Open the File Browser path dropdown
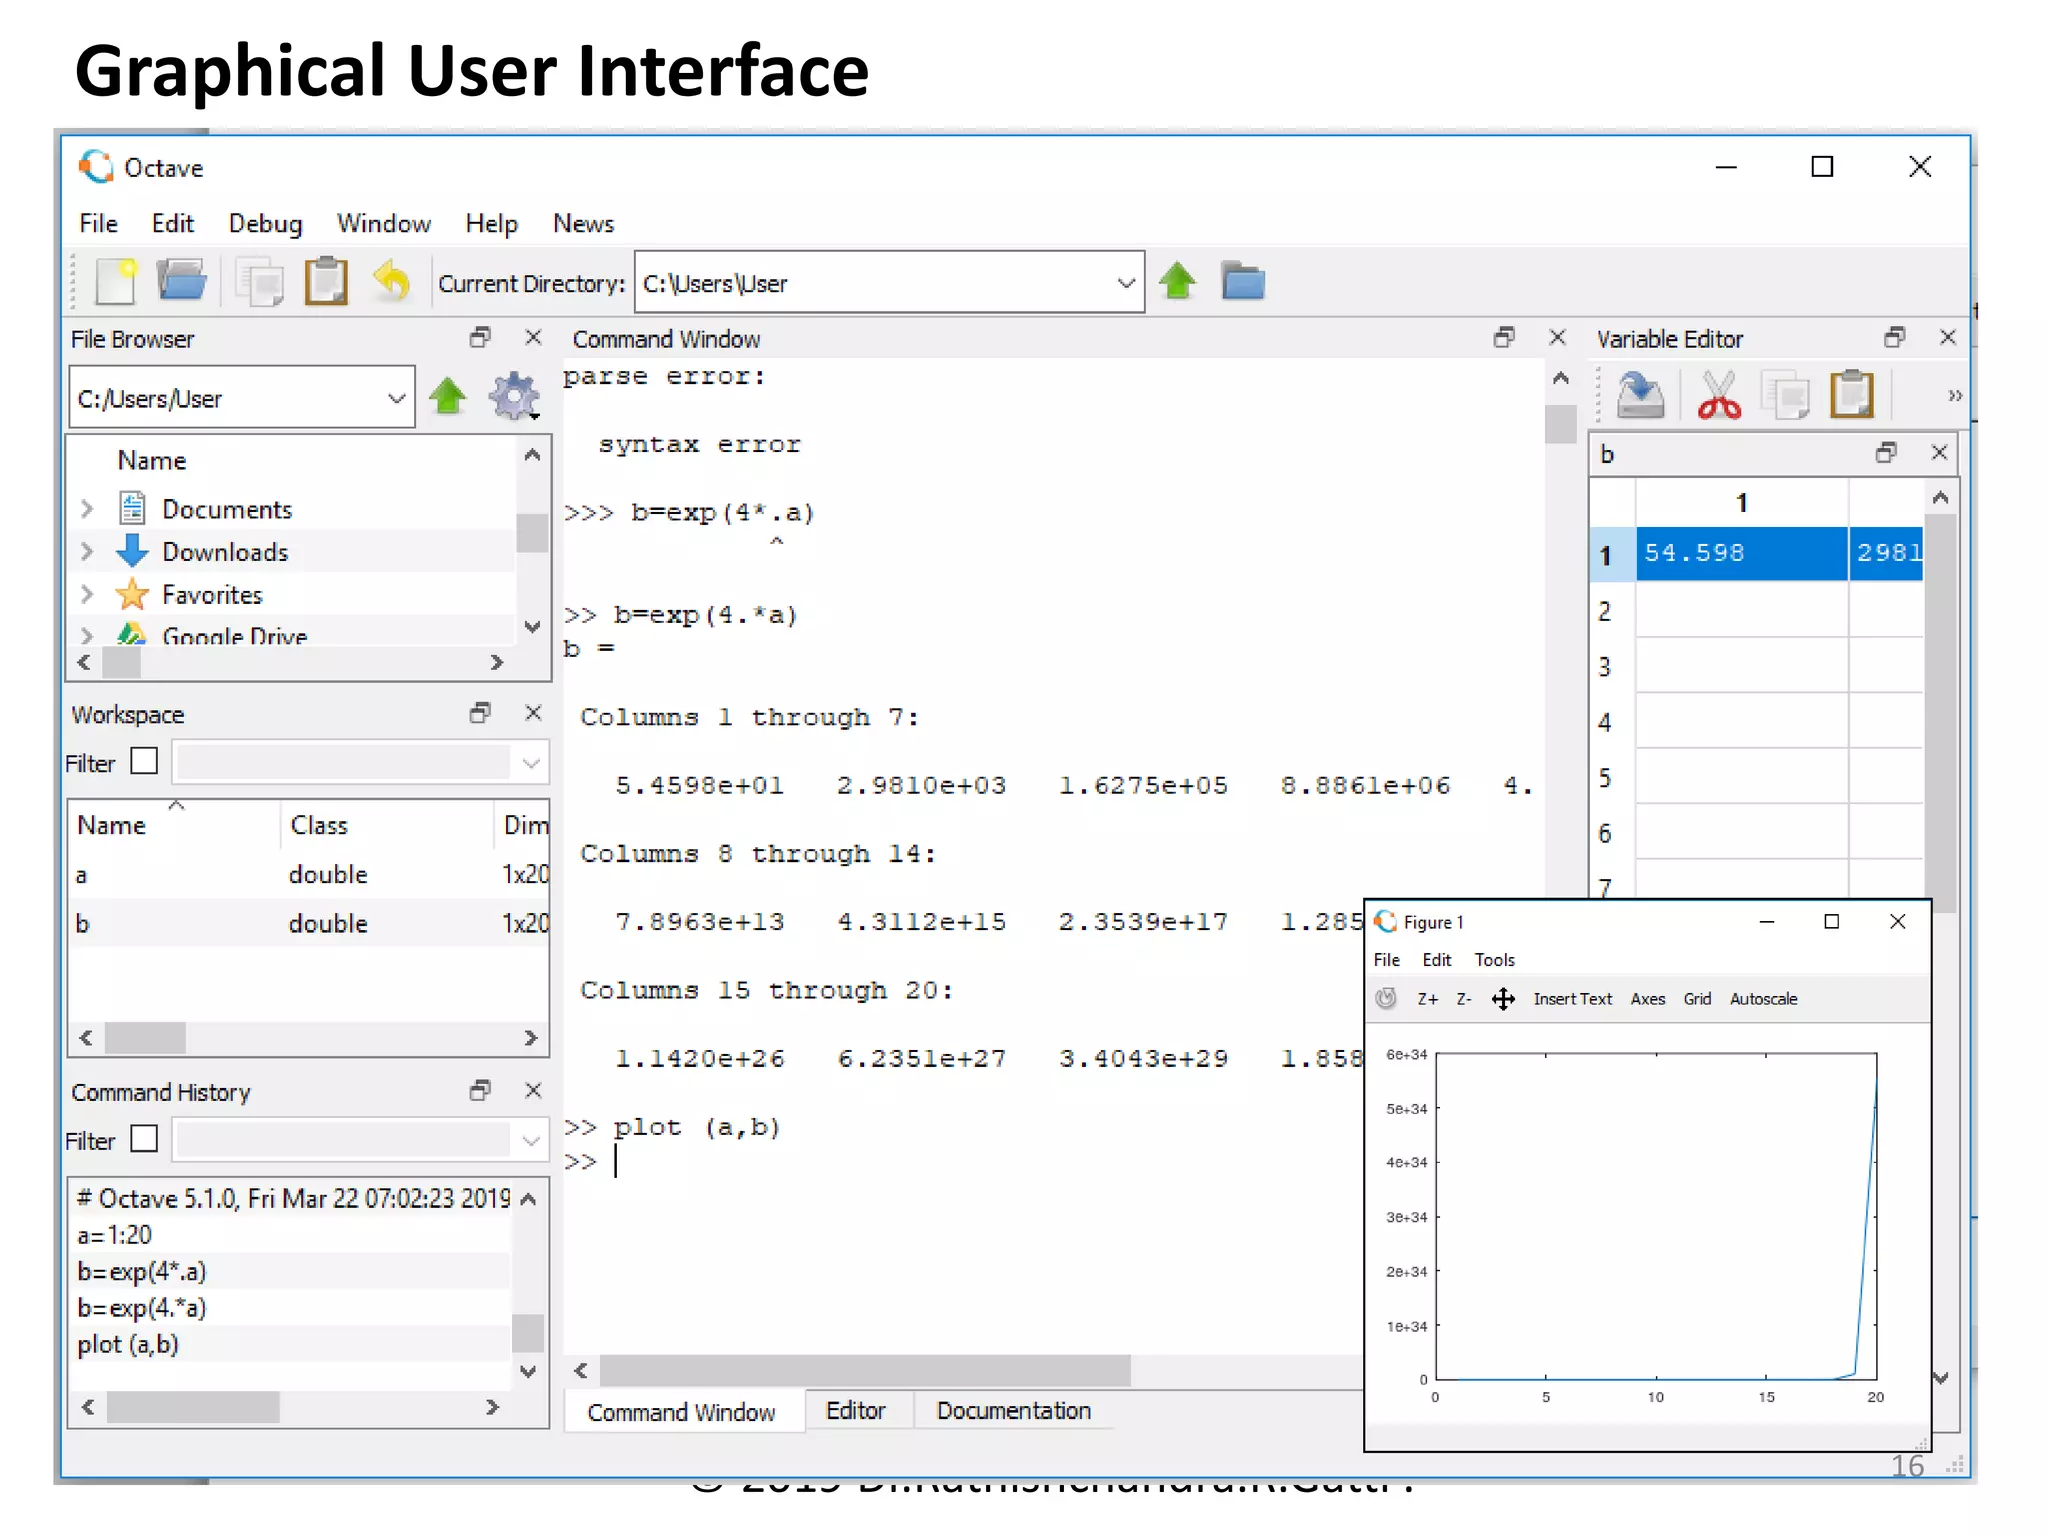Image resolution: width=2048 pixels, height=1536 pixels. 396,398
